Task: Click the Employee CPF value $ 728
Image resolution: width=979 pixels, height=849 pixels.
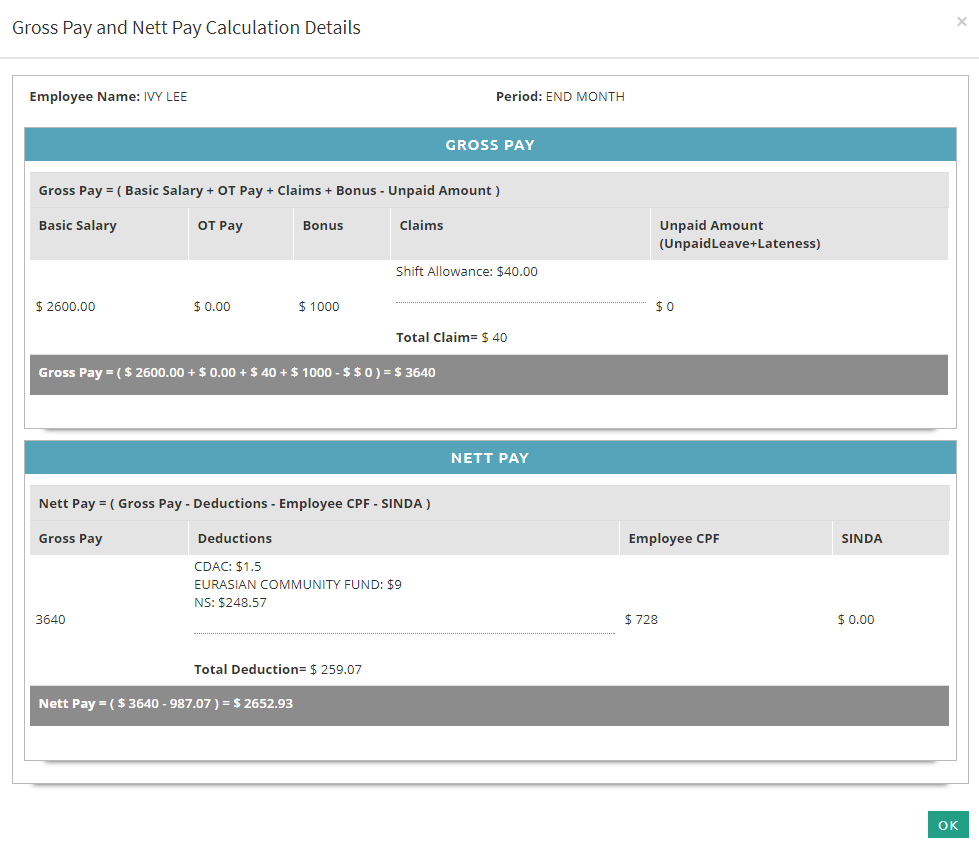Action: 641,620
